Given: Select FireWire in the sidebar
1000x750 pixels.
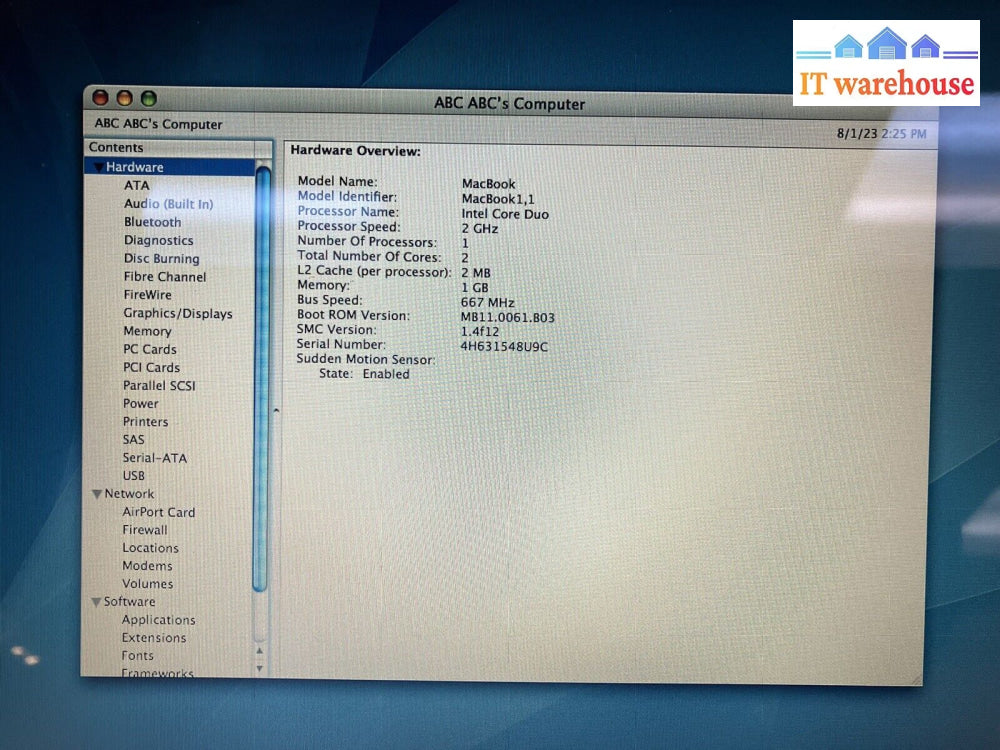Looking at the screenshot, I should [147, 295].
